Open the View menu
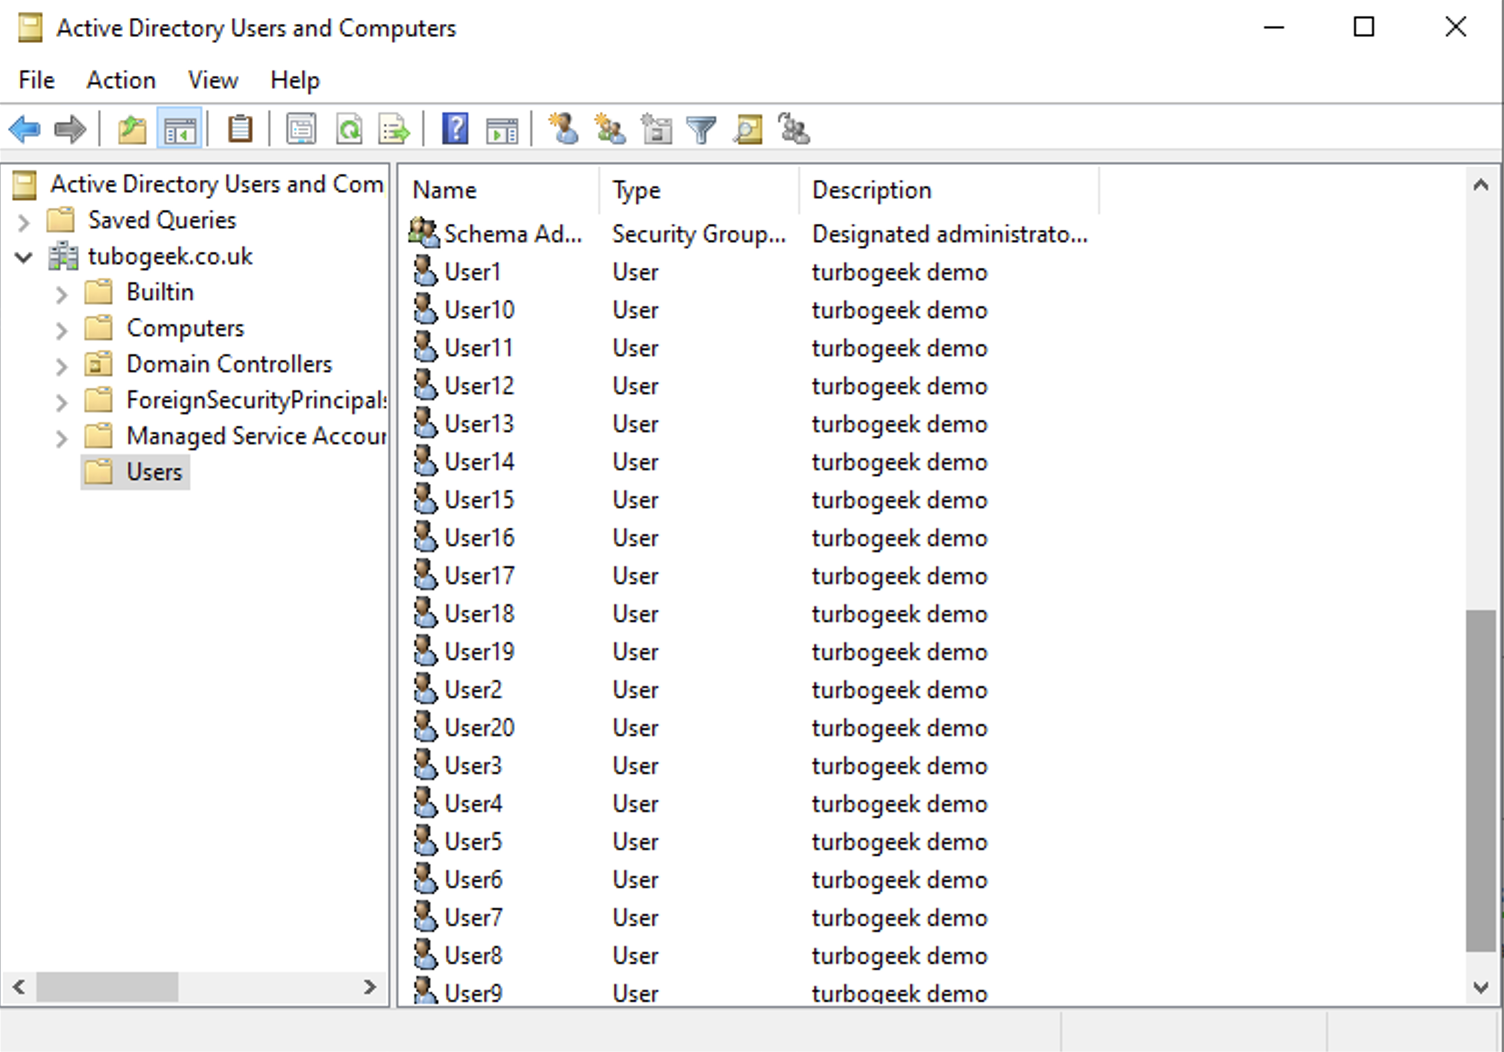 coord(212,80)
